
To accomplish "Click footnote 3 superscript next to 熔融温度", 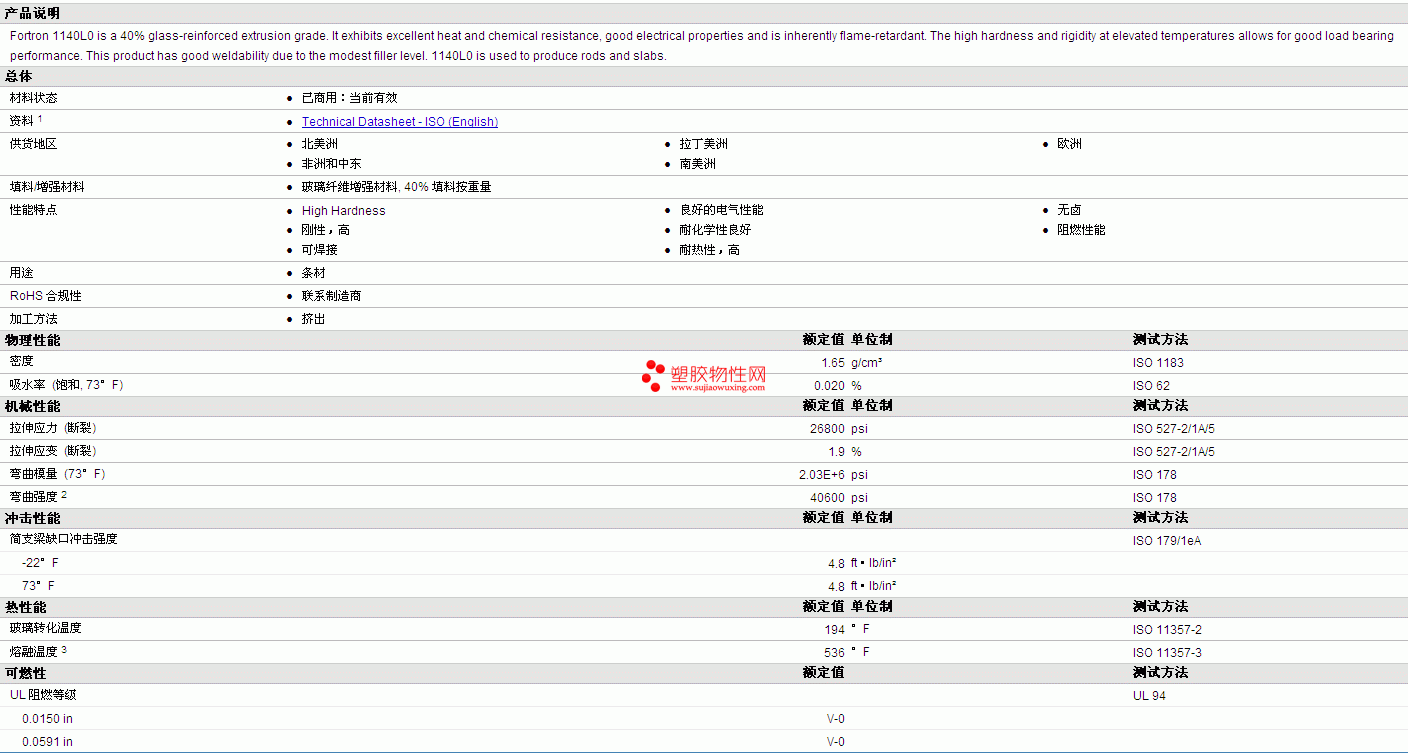I will 64,649.
